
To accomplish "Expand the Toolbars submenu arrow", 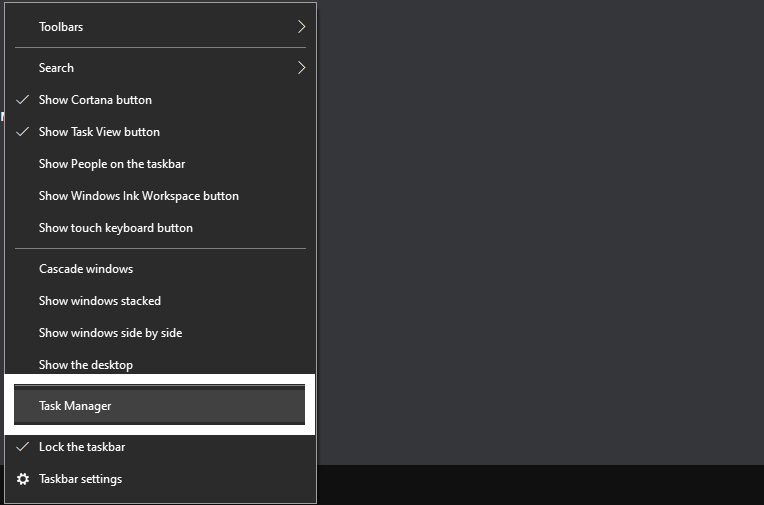I will 301,27.
